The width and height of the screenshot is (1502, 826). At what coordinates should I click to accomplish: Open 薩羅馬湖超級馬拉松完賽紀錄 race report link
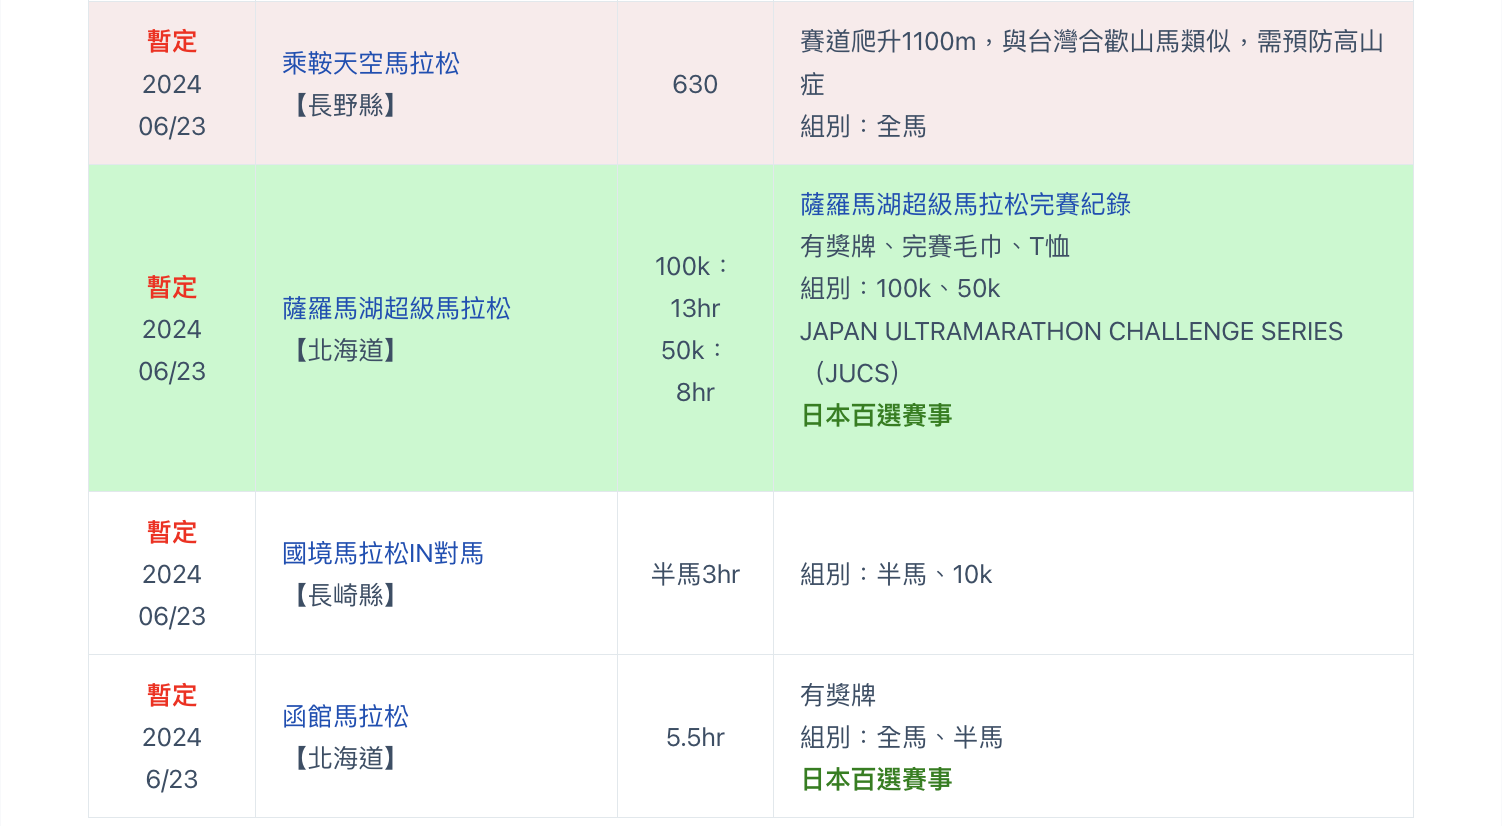(965, 205)
